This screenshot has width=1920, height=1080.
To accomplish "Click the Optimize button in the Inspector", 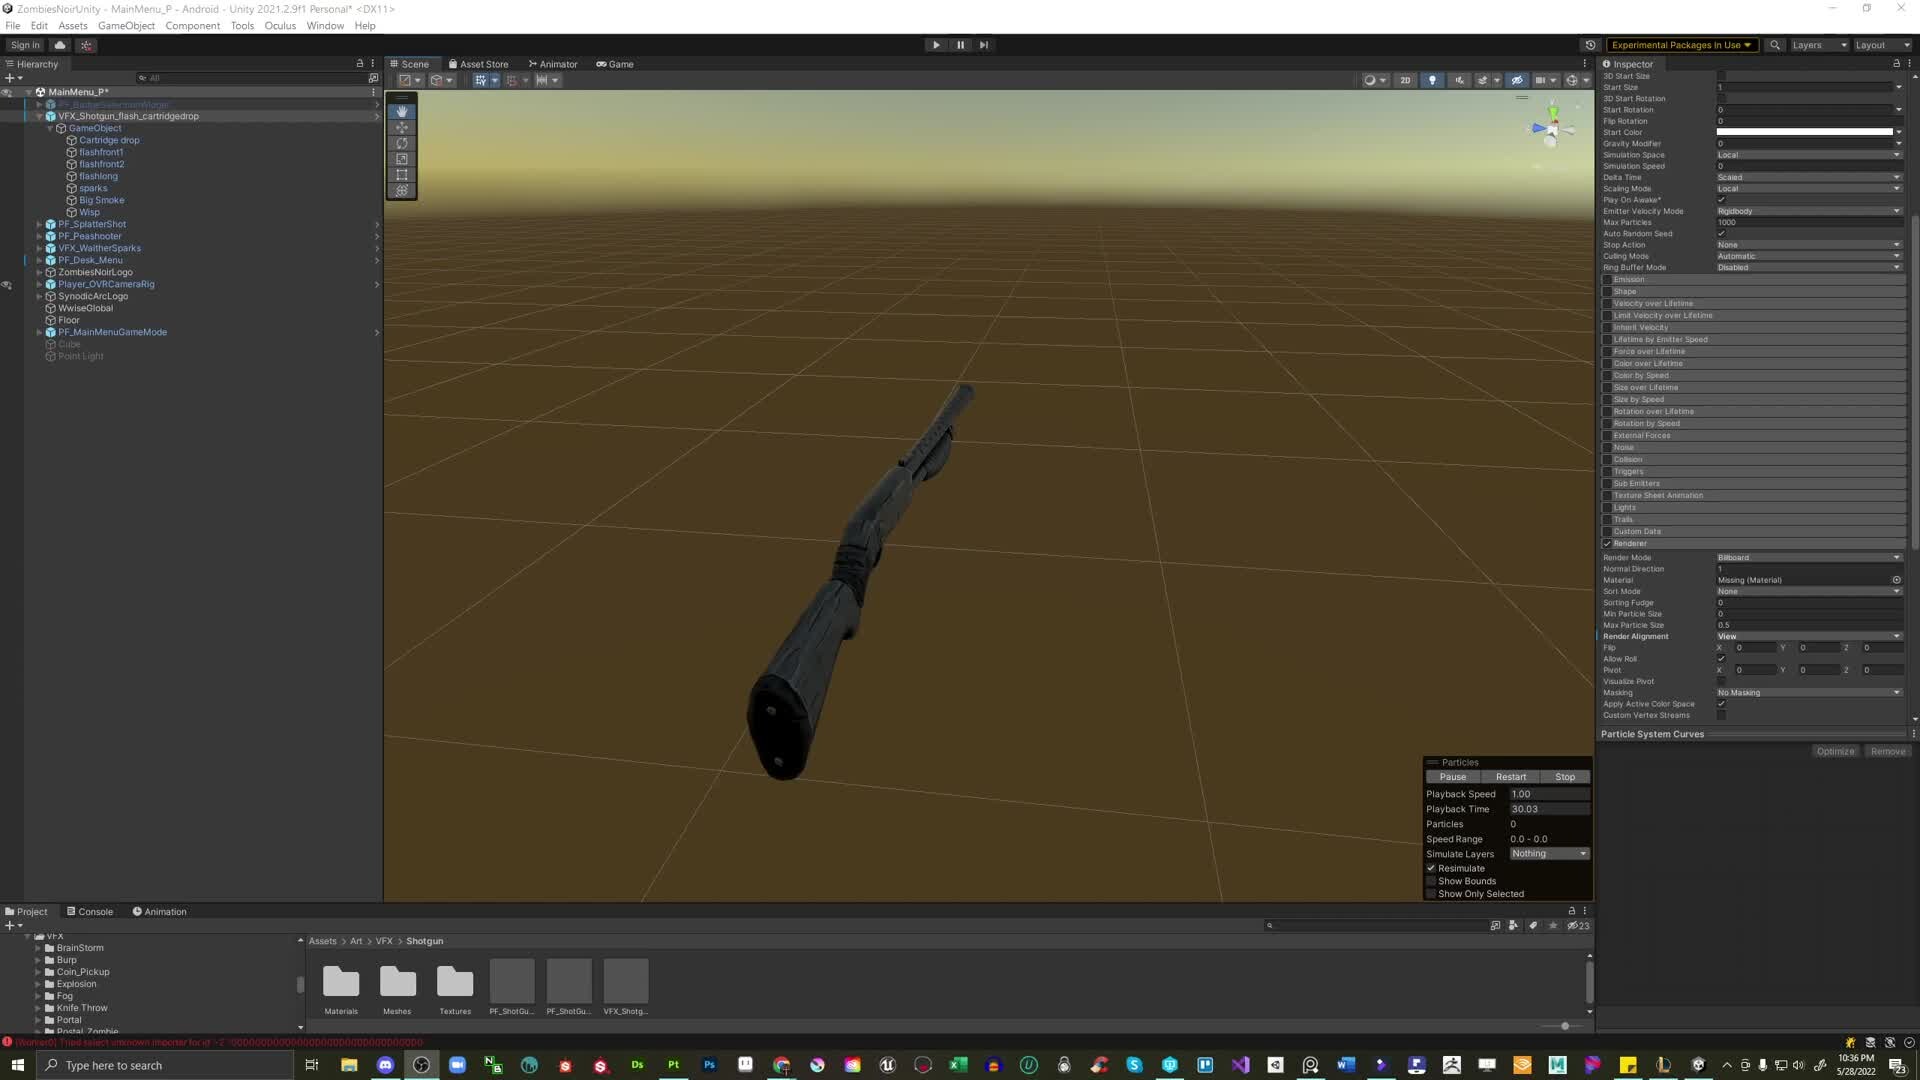I will click(x=1835, y=751).
